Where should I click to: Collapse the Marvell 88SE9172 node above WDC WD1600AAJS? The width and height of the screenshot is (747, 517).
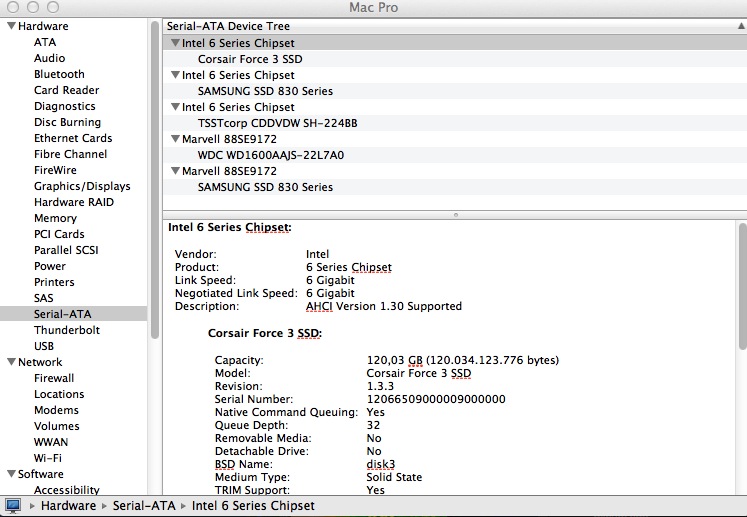tap(175, 139)
